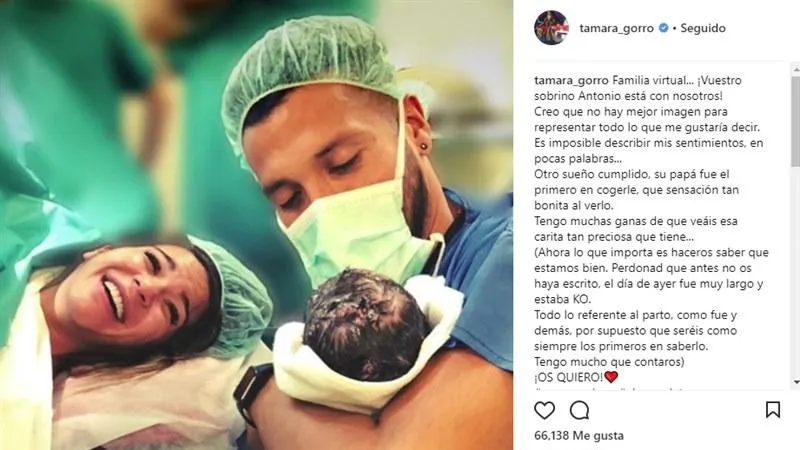Open tamara_gorro username in the post header
The height and width of the screenshot is (450, 800).
click(x=616, y=28)
